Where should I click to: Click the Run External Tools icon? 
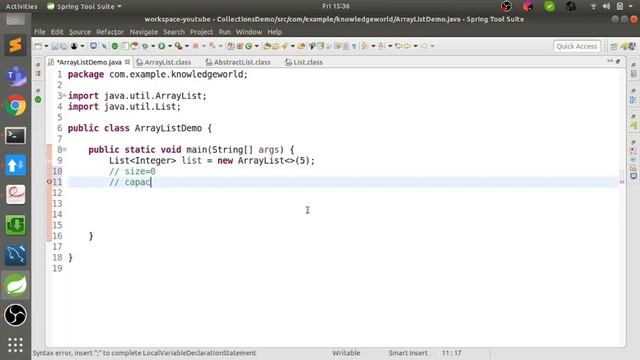(178, 46)
